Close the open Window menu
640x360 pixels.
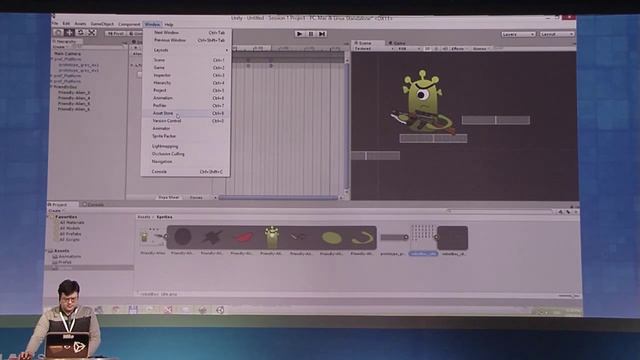click(x=152, y=24)
